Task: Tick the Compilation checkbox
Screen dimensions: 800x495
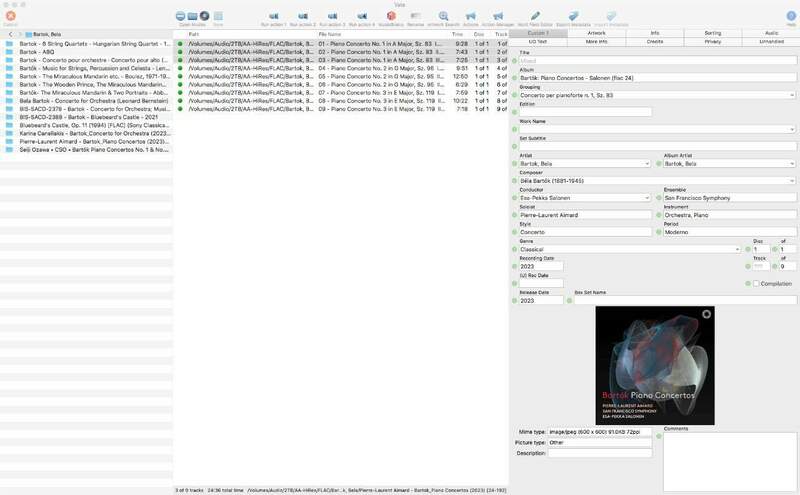Action: point(756,283)
